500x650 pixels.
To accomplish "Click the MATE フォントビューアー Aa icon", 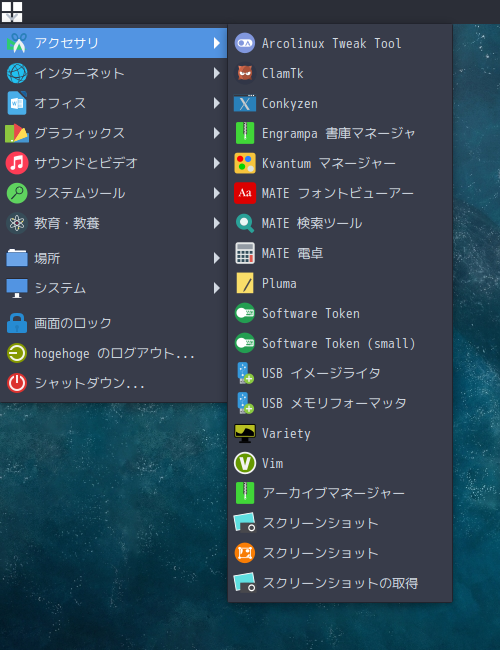I will pyautogui.click(x=245, y=193).
